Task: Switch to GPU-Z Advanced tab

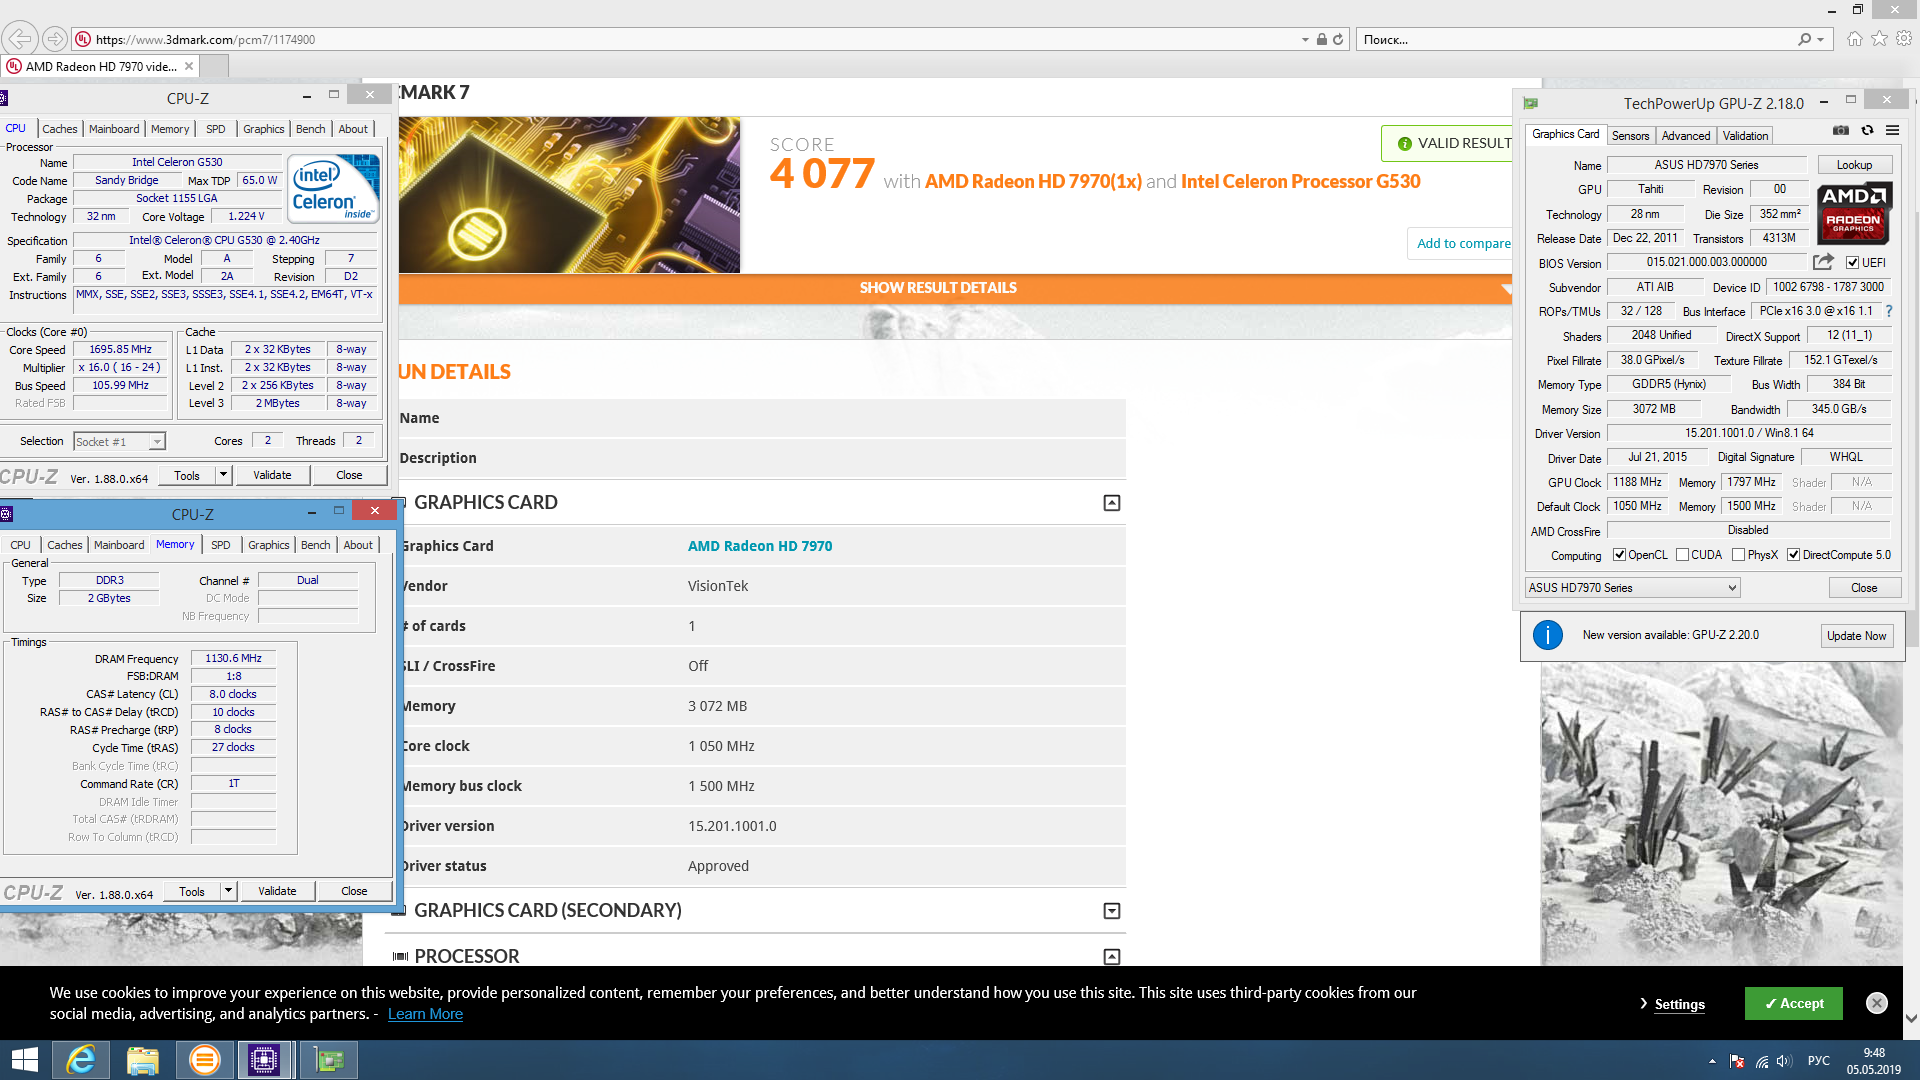Action: (1686, 136)
